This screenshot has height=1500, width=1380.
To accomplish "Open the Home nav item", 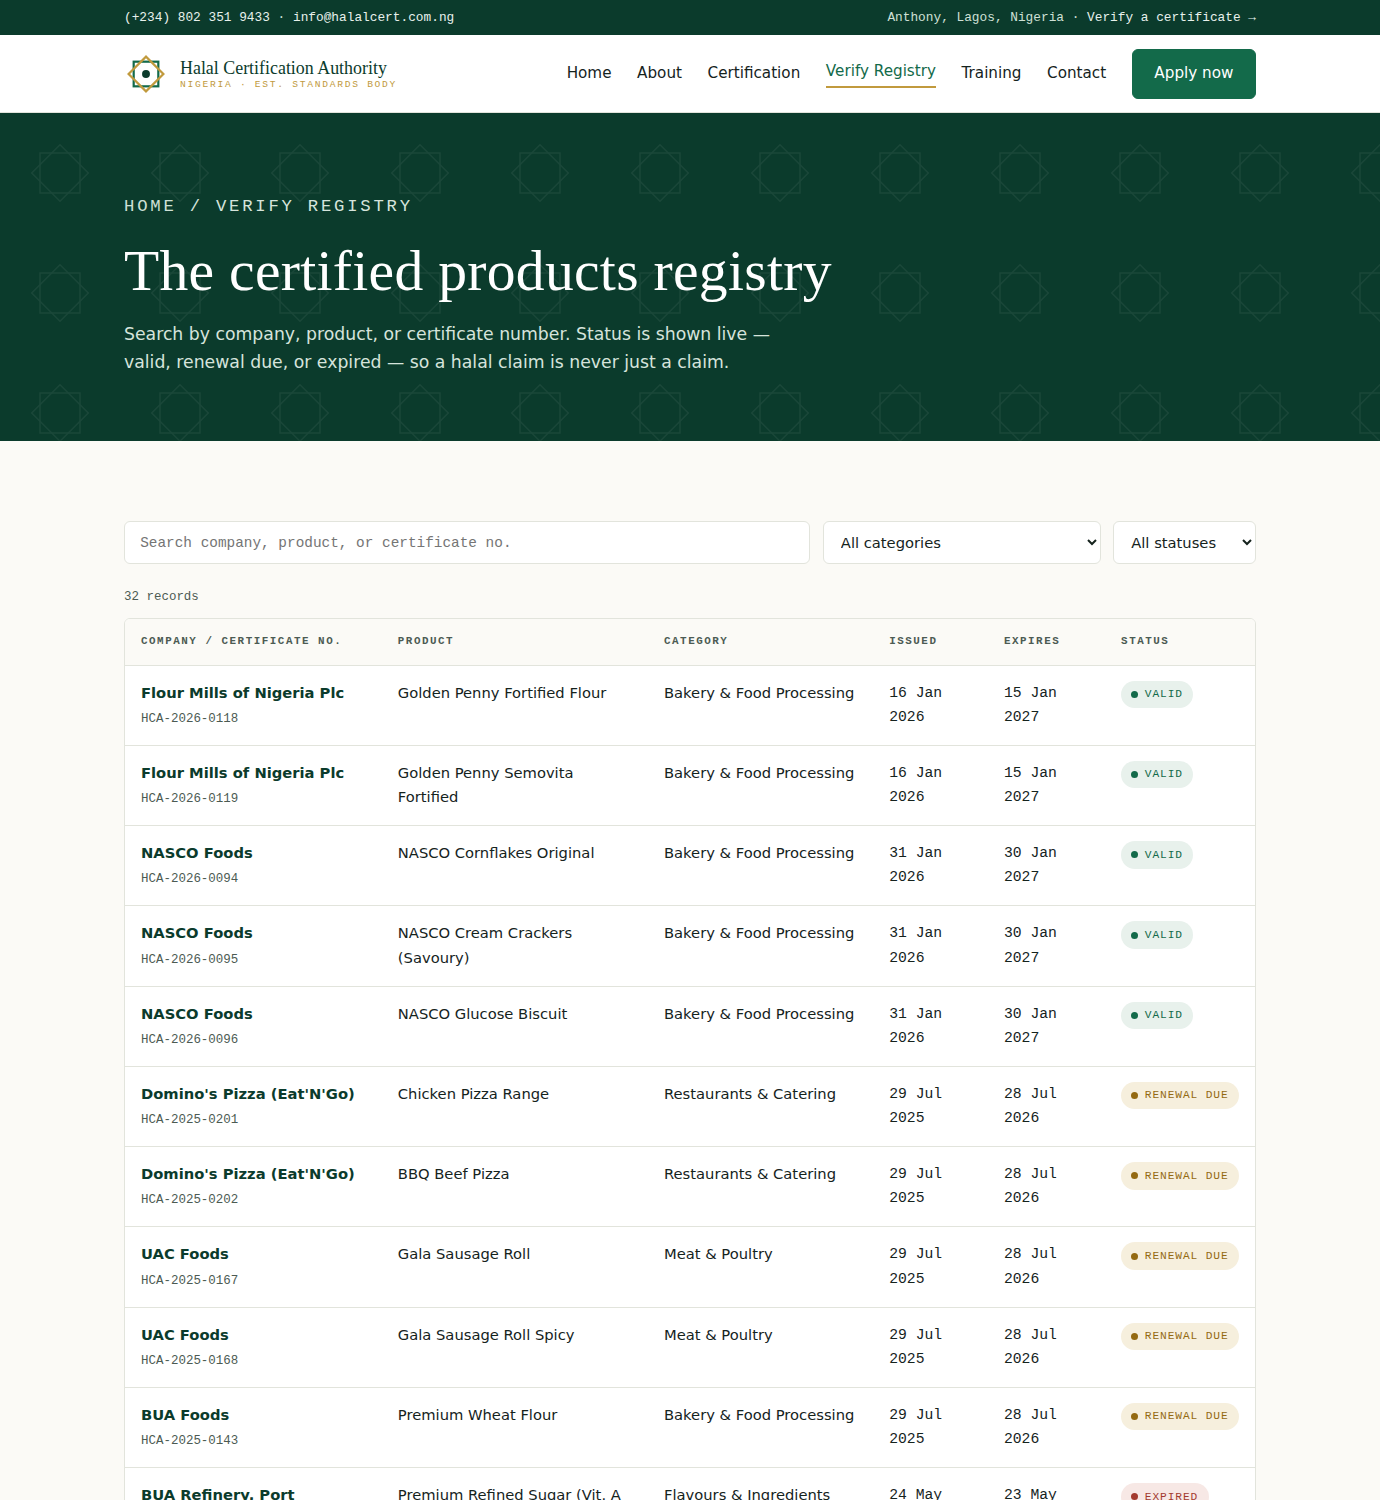I will (589, 73).
